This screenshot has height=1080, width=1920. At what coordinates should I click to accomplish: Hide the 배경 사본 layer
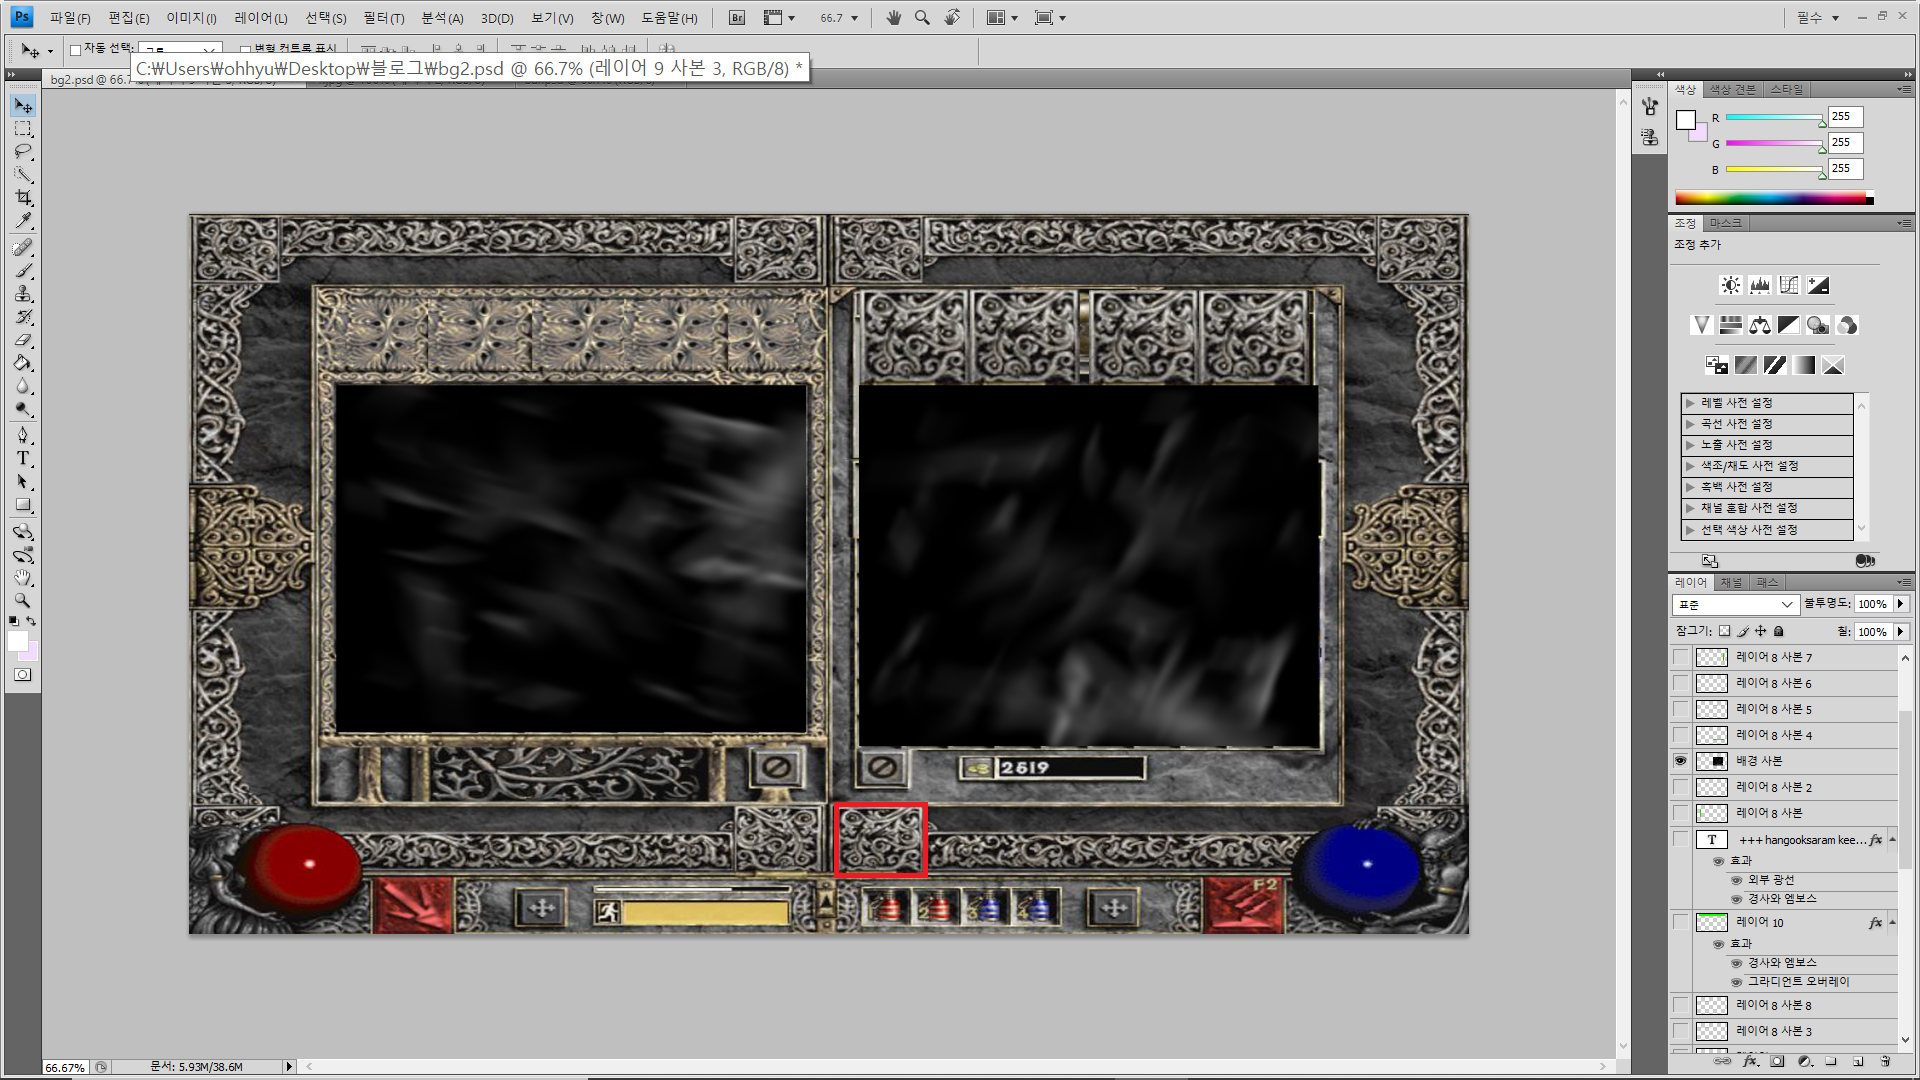pos(1680,761)
